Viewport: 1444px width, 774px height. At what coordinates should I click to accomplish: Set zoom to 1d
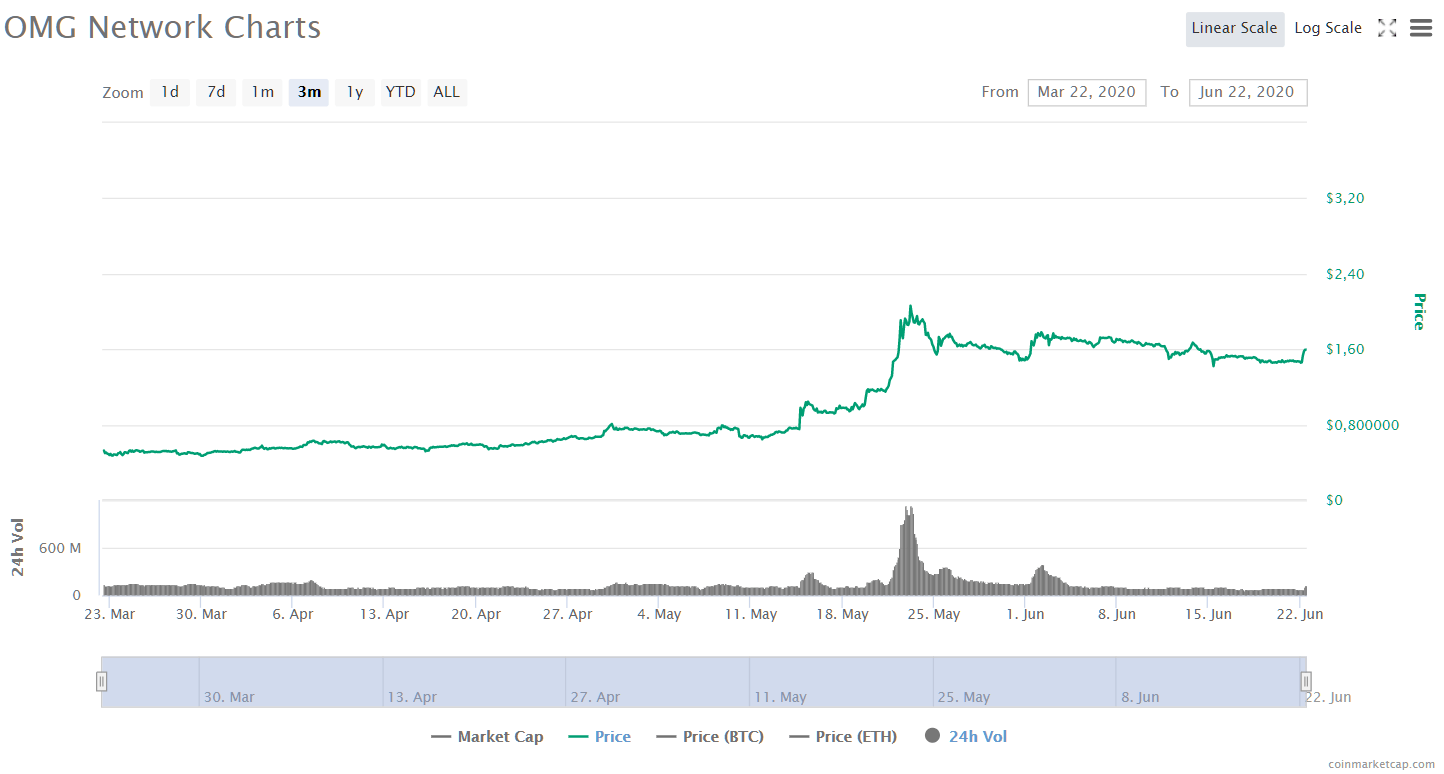click(170, 92)
